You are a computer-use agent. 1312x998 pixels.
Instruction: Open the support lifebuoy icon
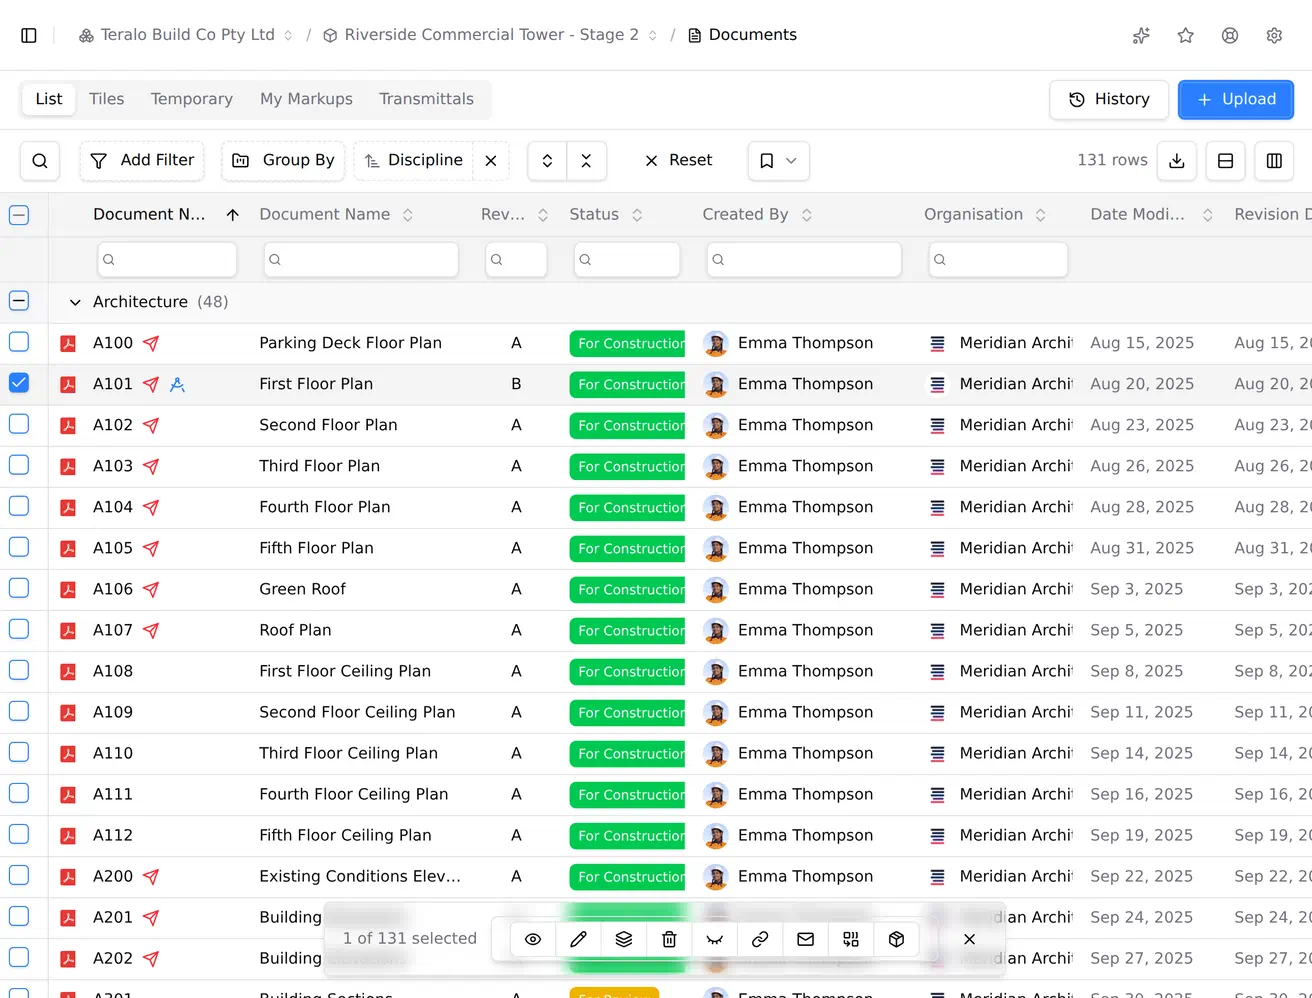coord(1230,35)
